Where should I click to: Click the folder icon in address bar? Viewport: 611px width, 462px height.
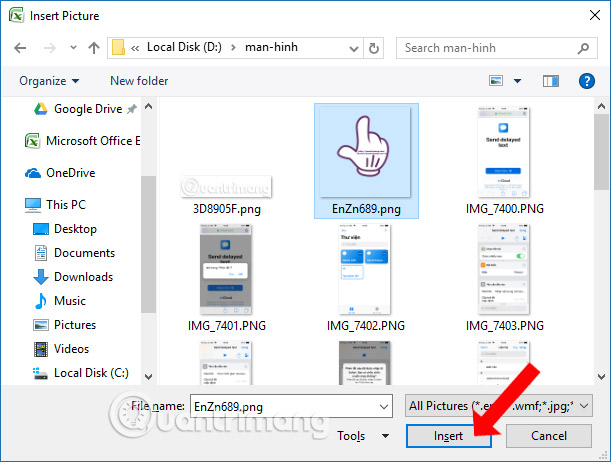click(118, 48)
